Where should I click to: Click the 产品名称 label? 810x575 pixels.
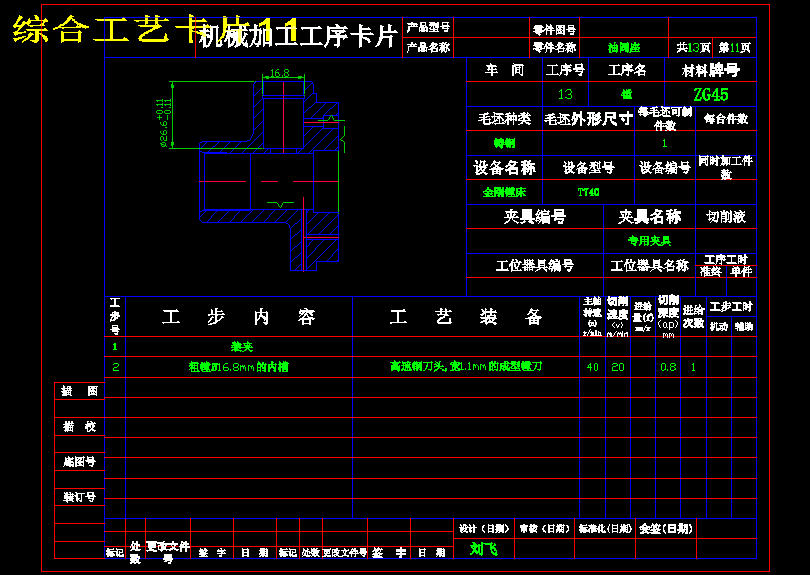pyautogui.click(x=428, y=48)
